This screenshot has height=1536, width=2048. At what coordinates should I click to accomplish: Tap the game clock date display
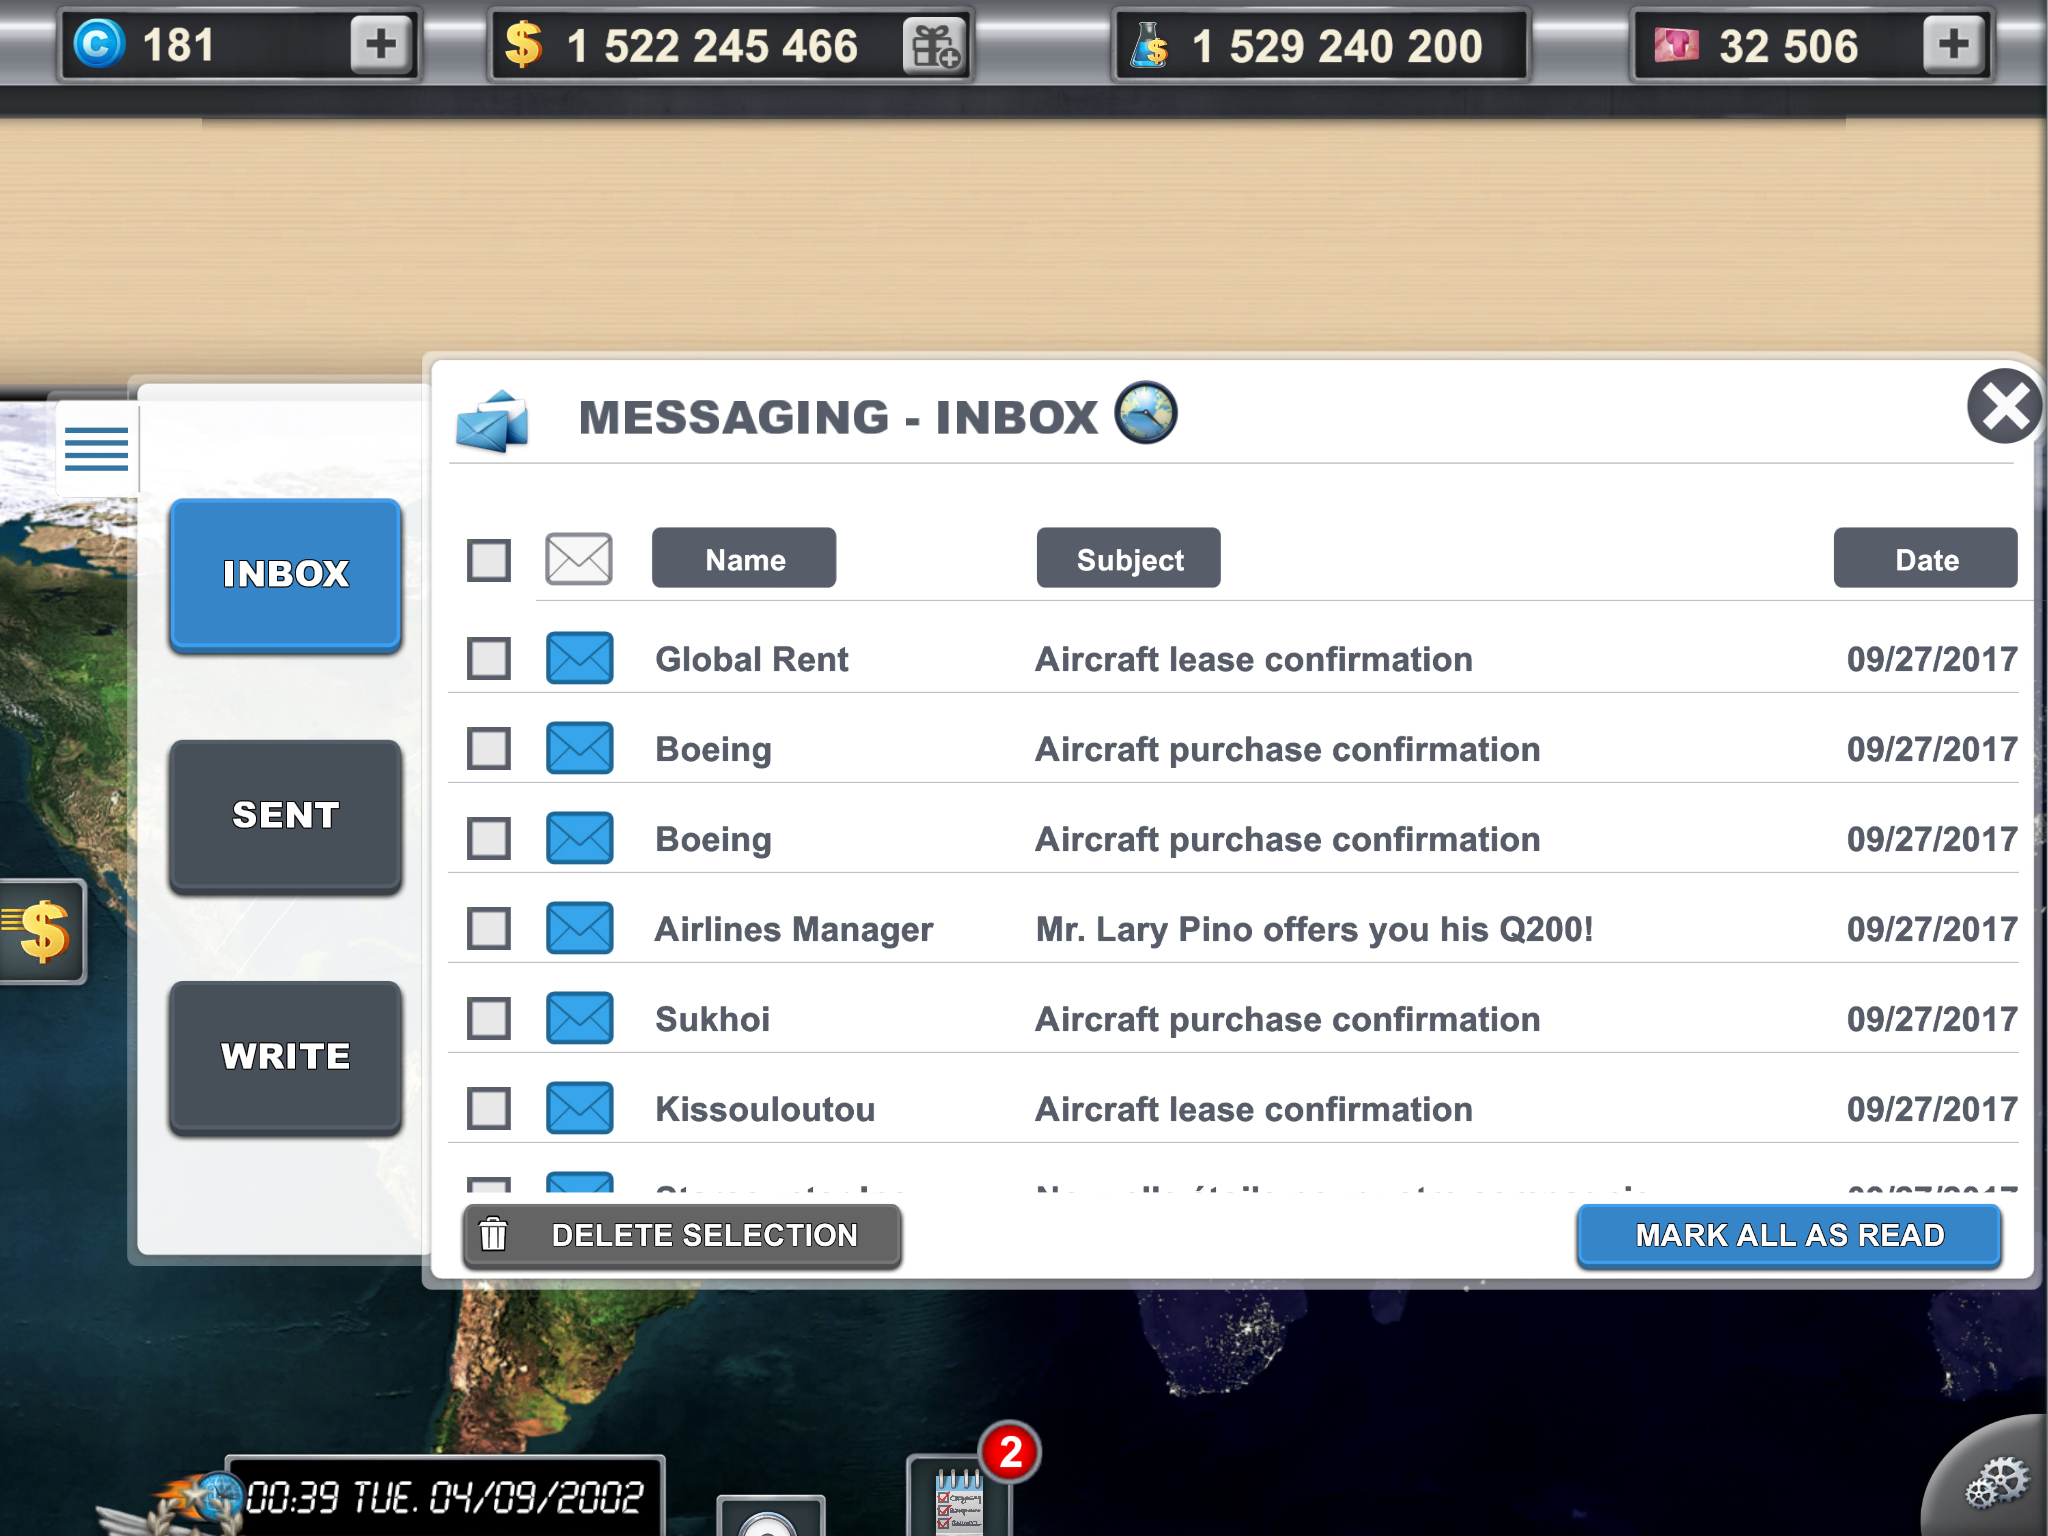point(444,1497)
